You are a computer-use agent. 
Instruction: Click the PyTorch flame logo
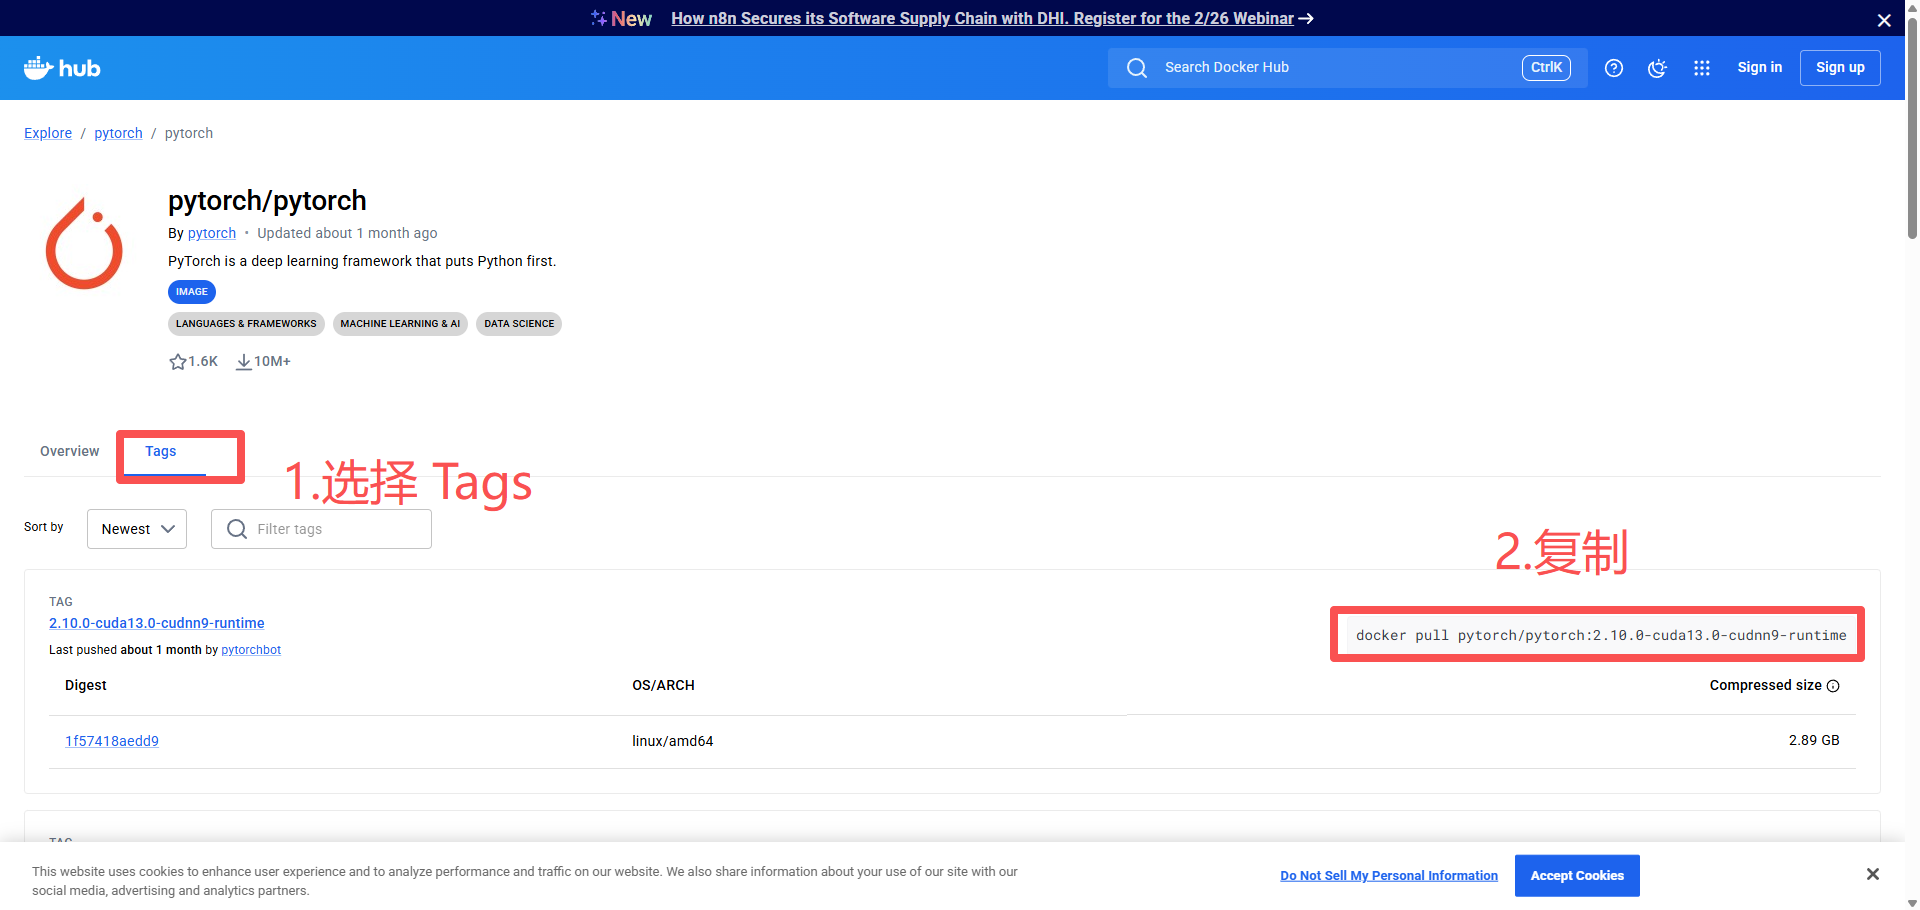(x=84, y=243)
